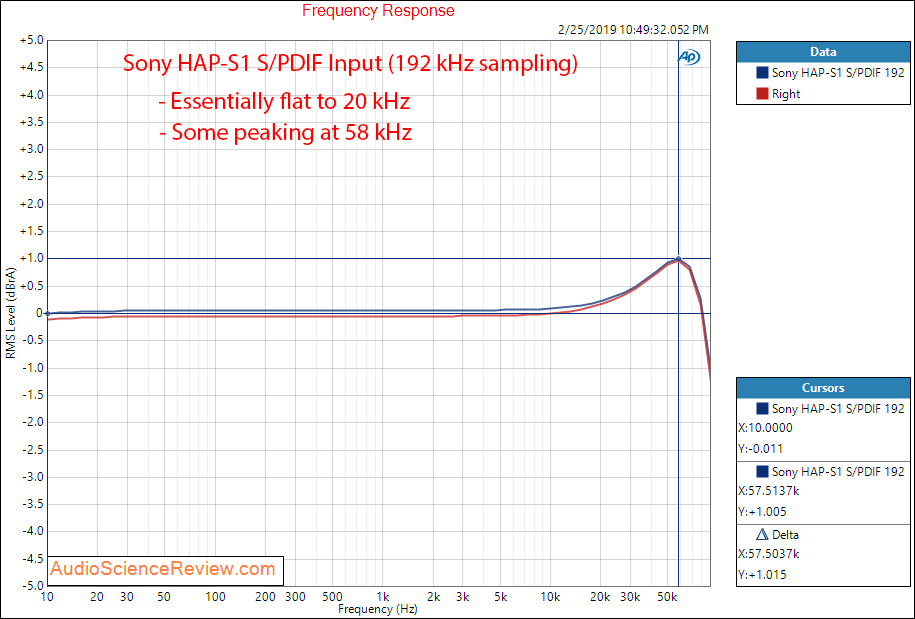Click the "RMS Level (dBrA)" axis title
The height and width of the screenshot is (619, 915).
[11, 313]
